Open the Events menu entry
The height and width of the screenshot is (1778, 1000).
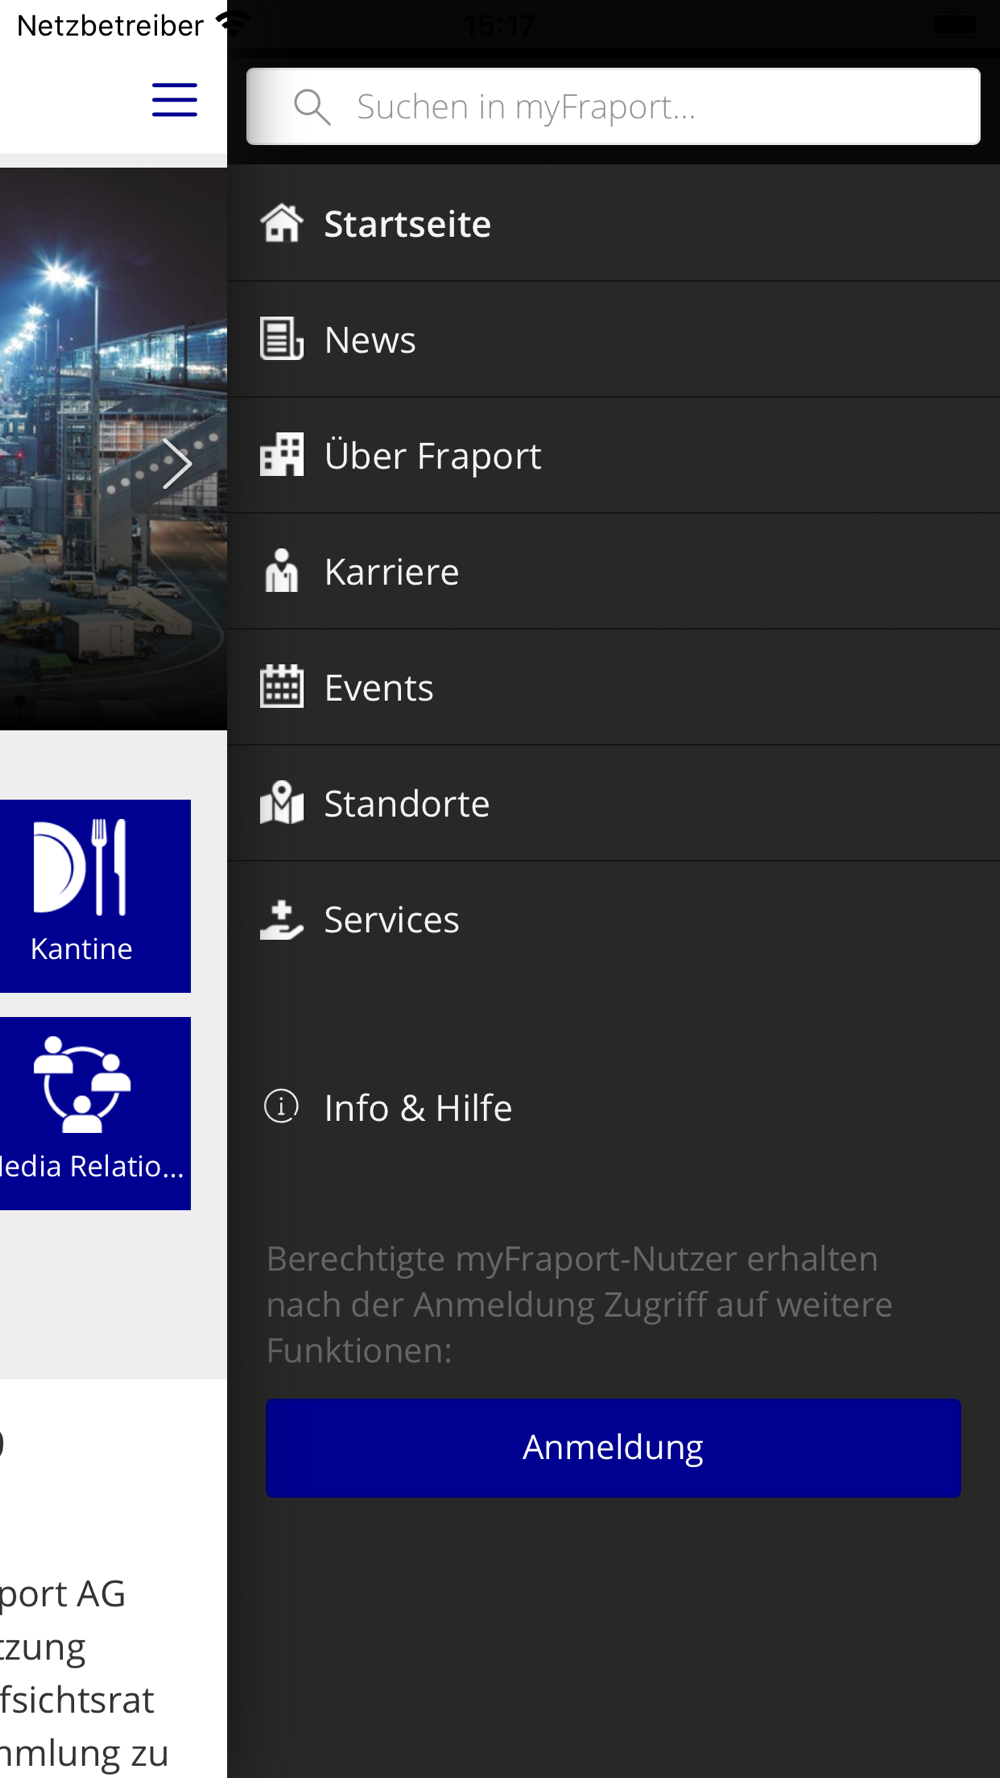click(613, 687)
